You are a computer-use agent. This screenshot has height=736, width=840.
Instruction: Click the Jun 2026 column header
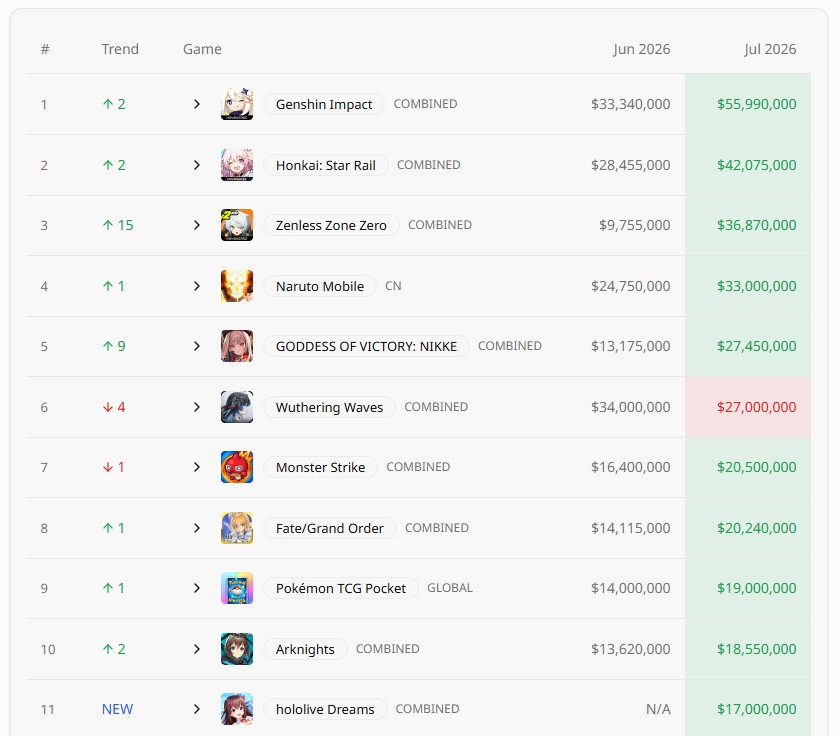(642, 49)
